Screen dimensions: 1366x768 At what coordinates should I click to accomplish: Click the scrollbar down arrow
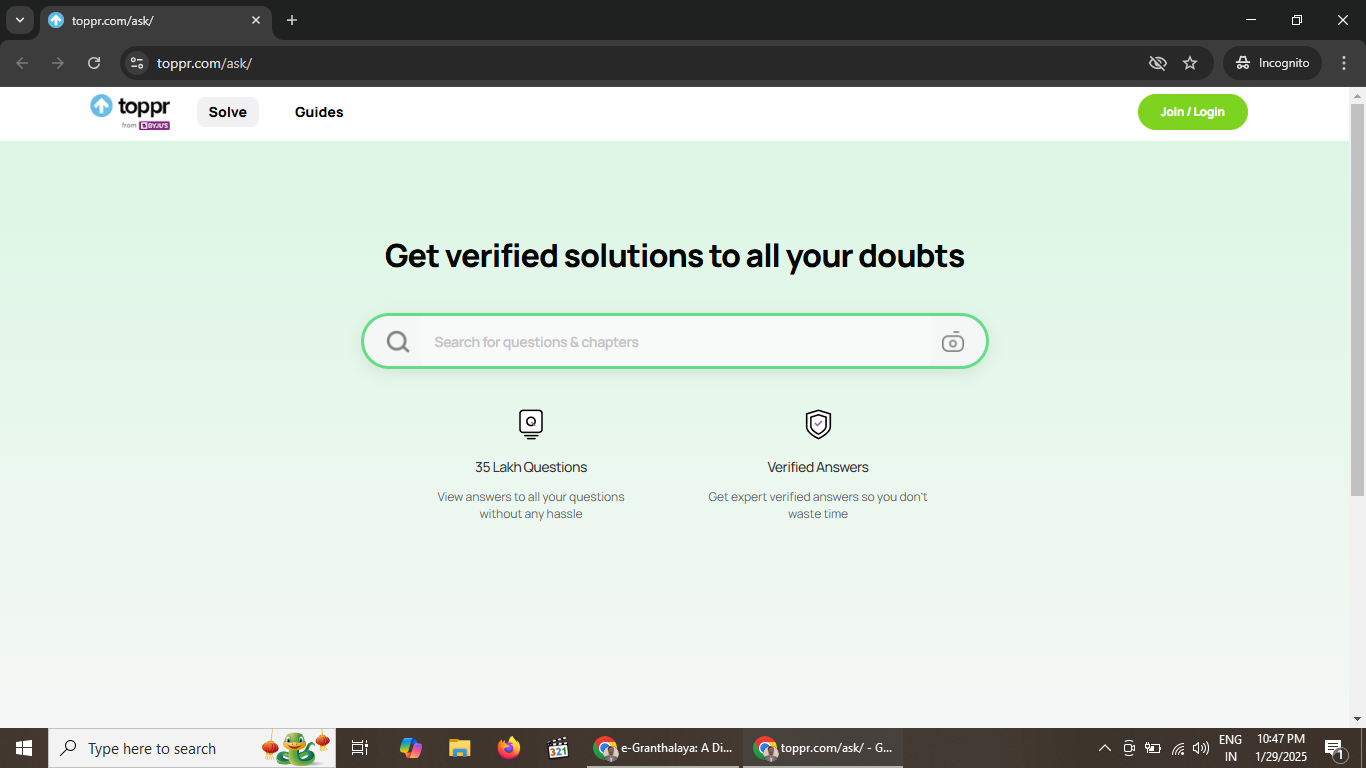(1357, 718)
